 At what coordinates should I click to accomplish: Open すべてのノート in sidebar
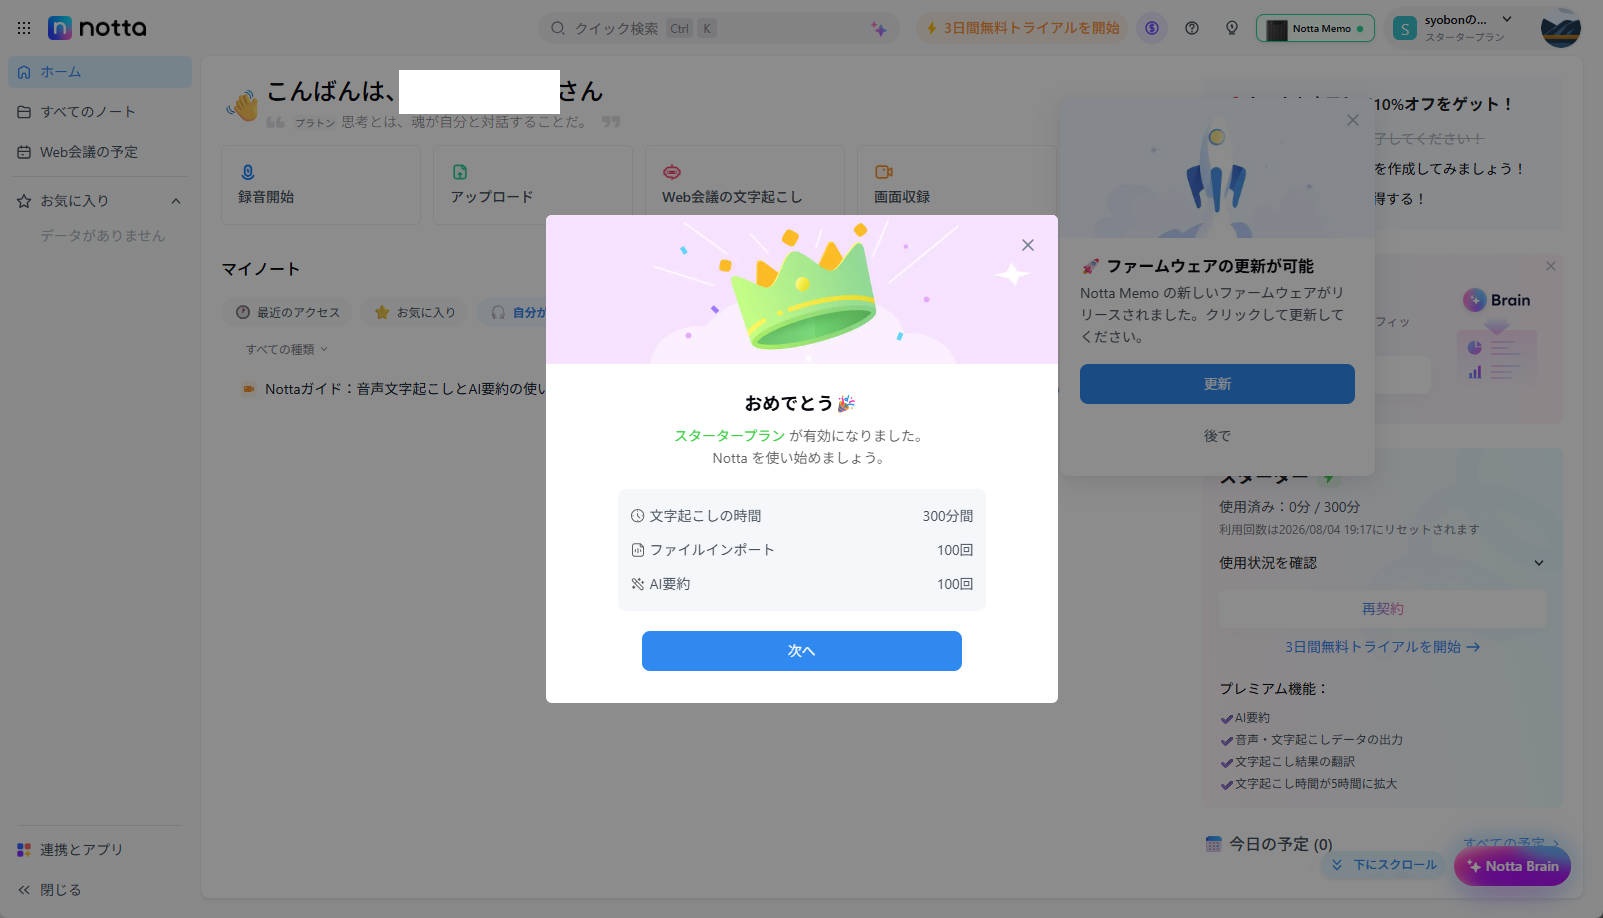[x=100, y=112]
